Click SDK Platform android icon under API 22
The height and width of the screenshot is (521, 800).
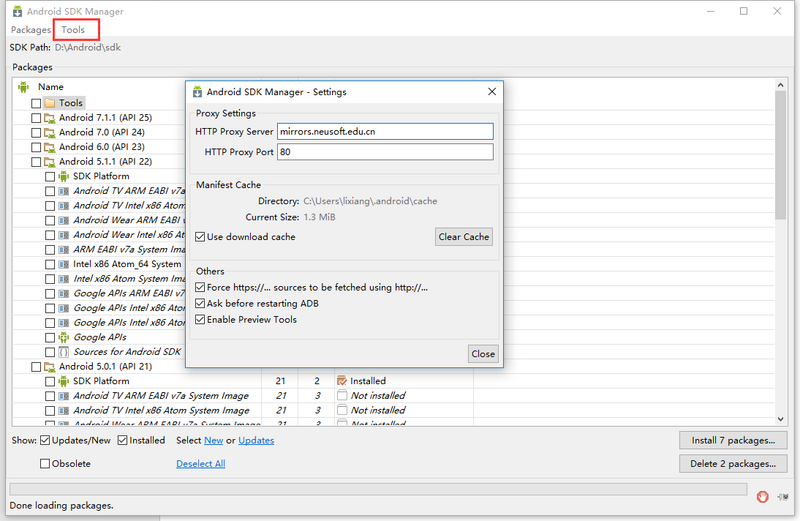63,177
